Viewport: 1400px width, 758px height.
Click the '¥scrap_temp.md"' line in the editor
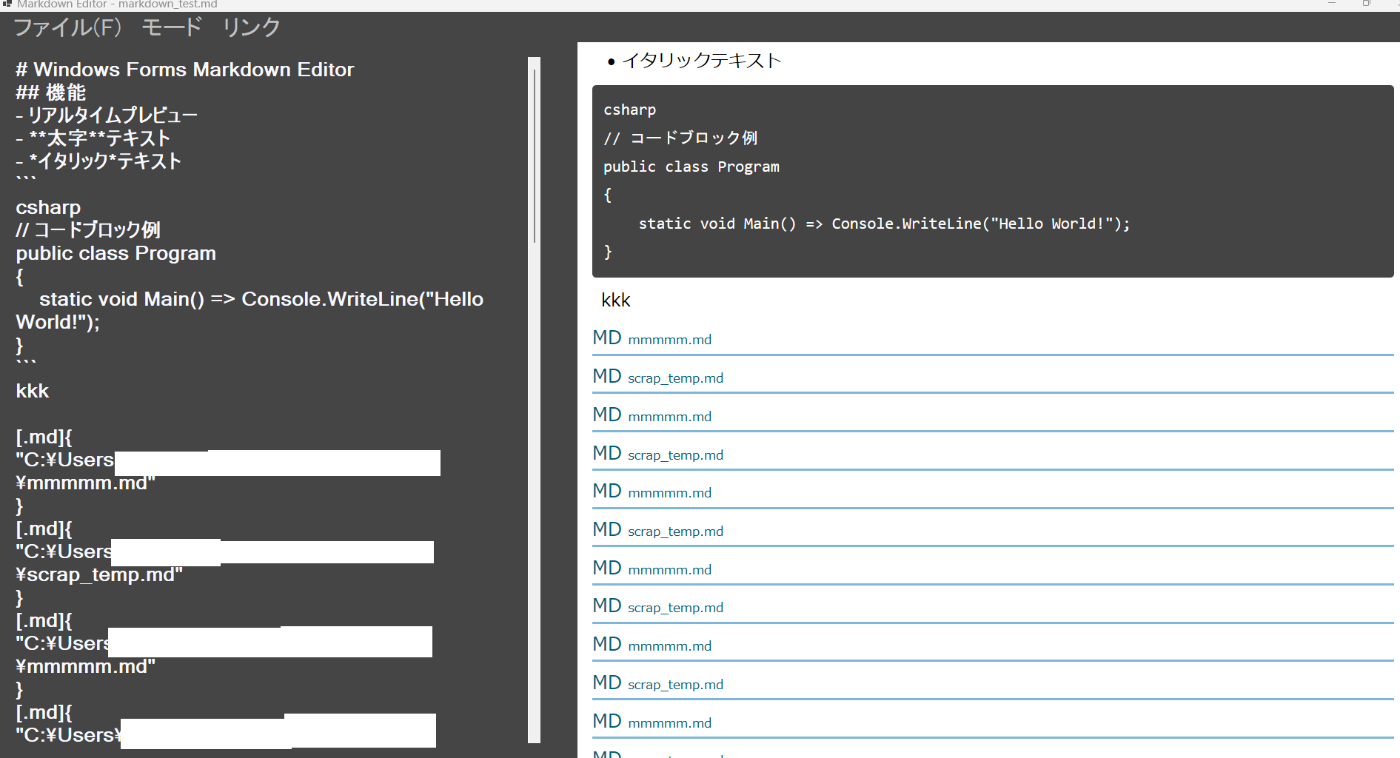(x=99, y=574)
